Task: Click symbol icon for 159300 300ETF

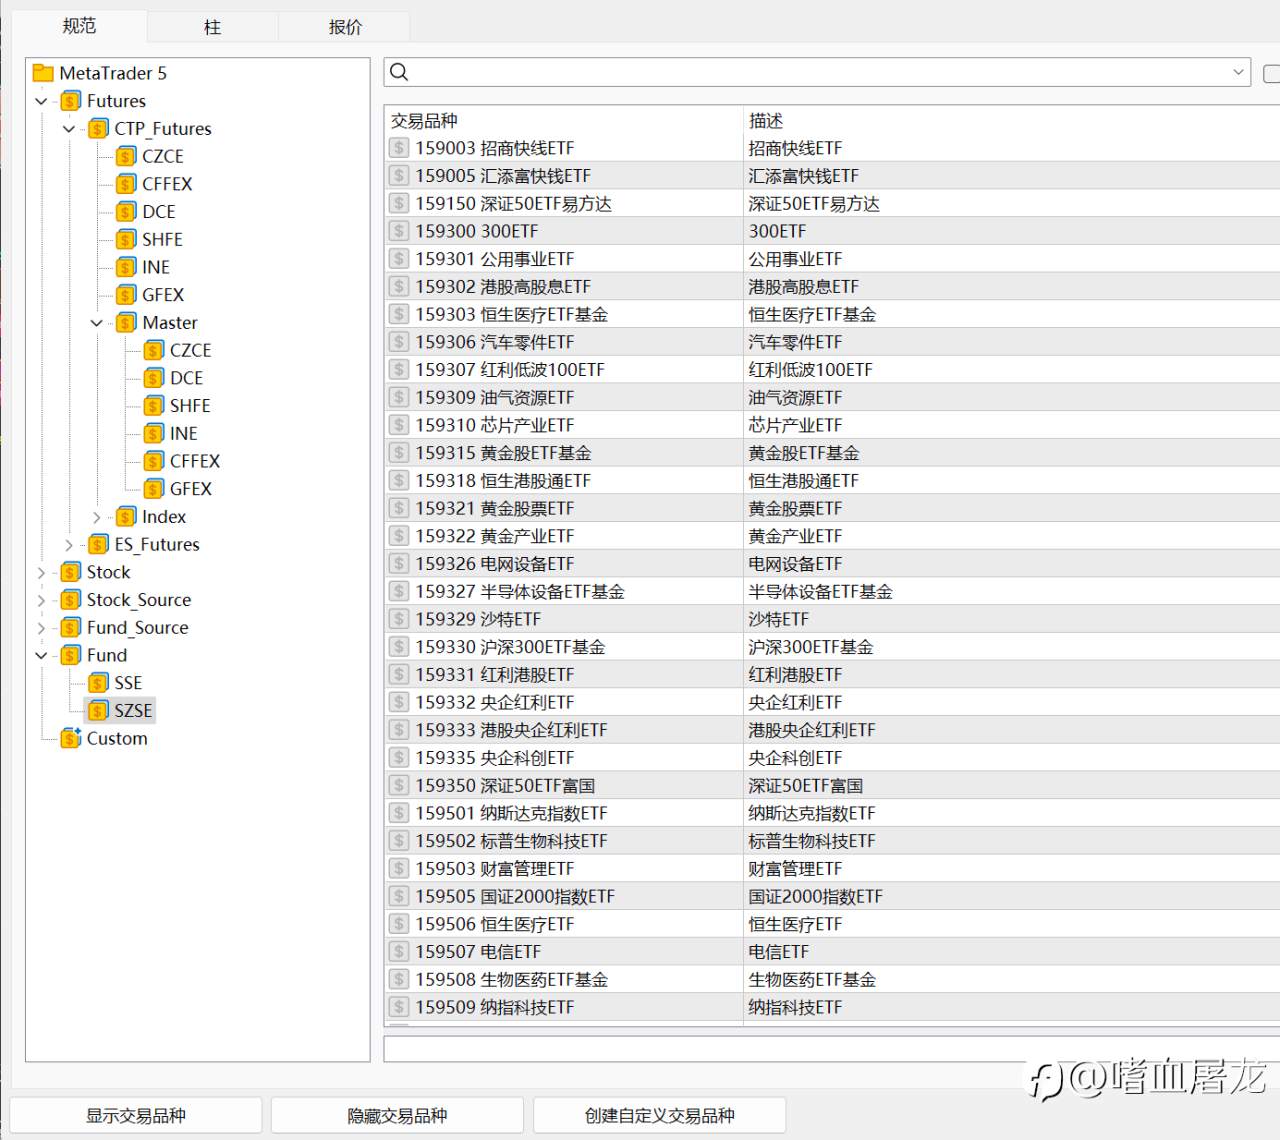Action: coord(399,231)
